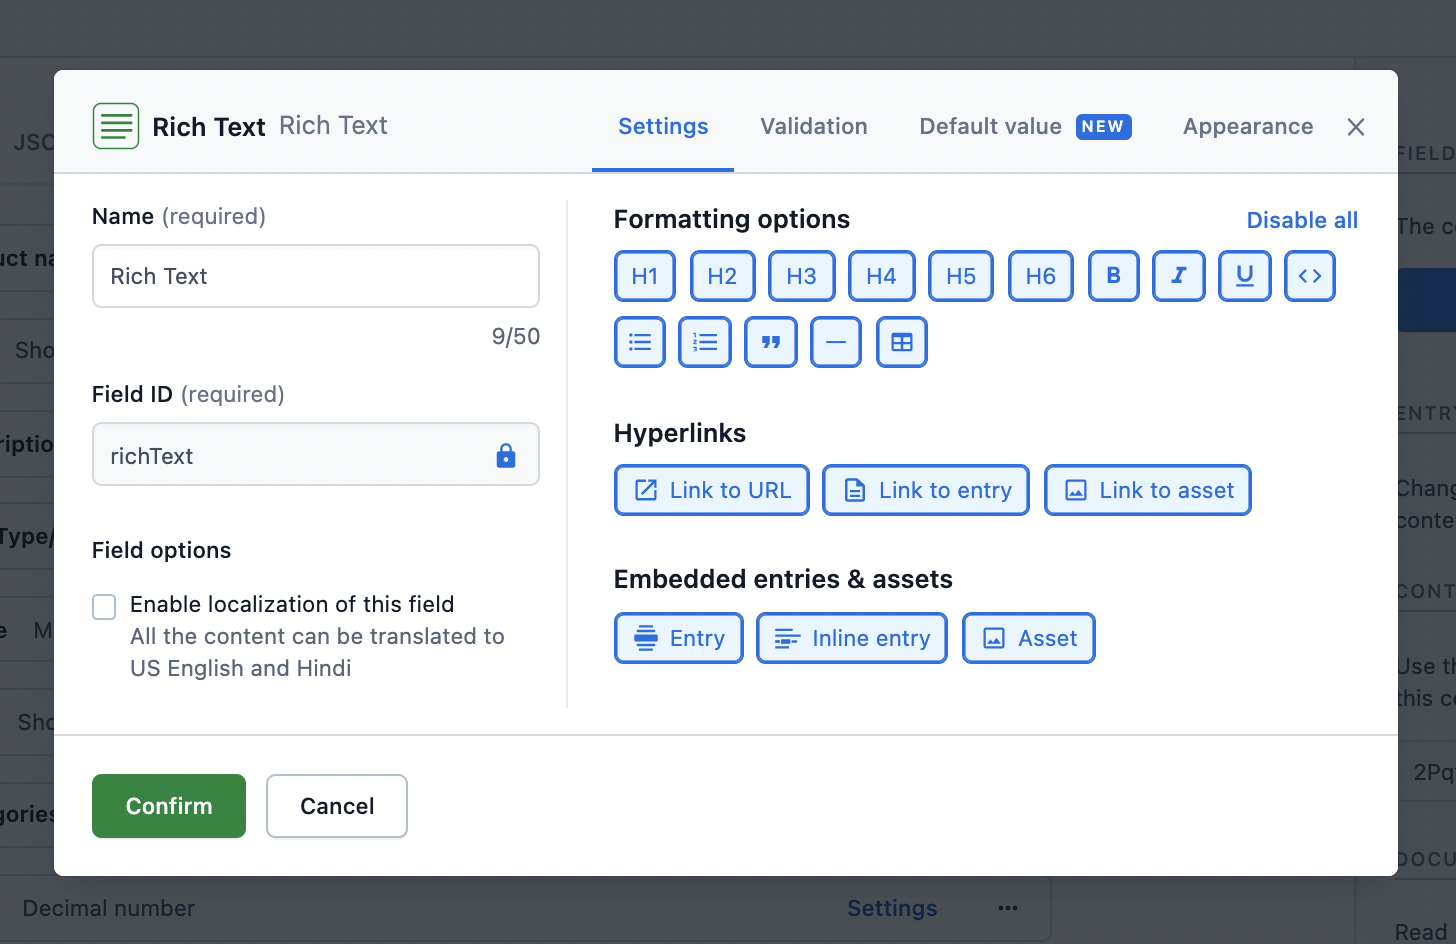Toggle the table formatting option
The width and height of the screenshot is (1456, 944).
pyautogui.click(x=901, y=342)
